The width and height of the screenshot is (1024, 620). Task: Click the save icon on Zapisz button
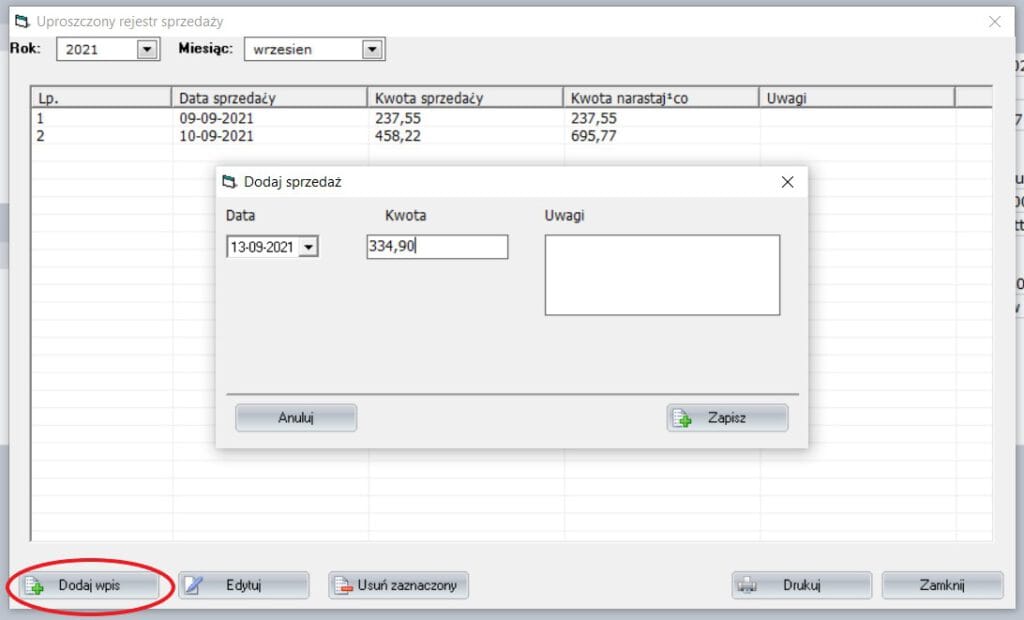point(682,418)
